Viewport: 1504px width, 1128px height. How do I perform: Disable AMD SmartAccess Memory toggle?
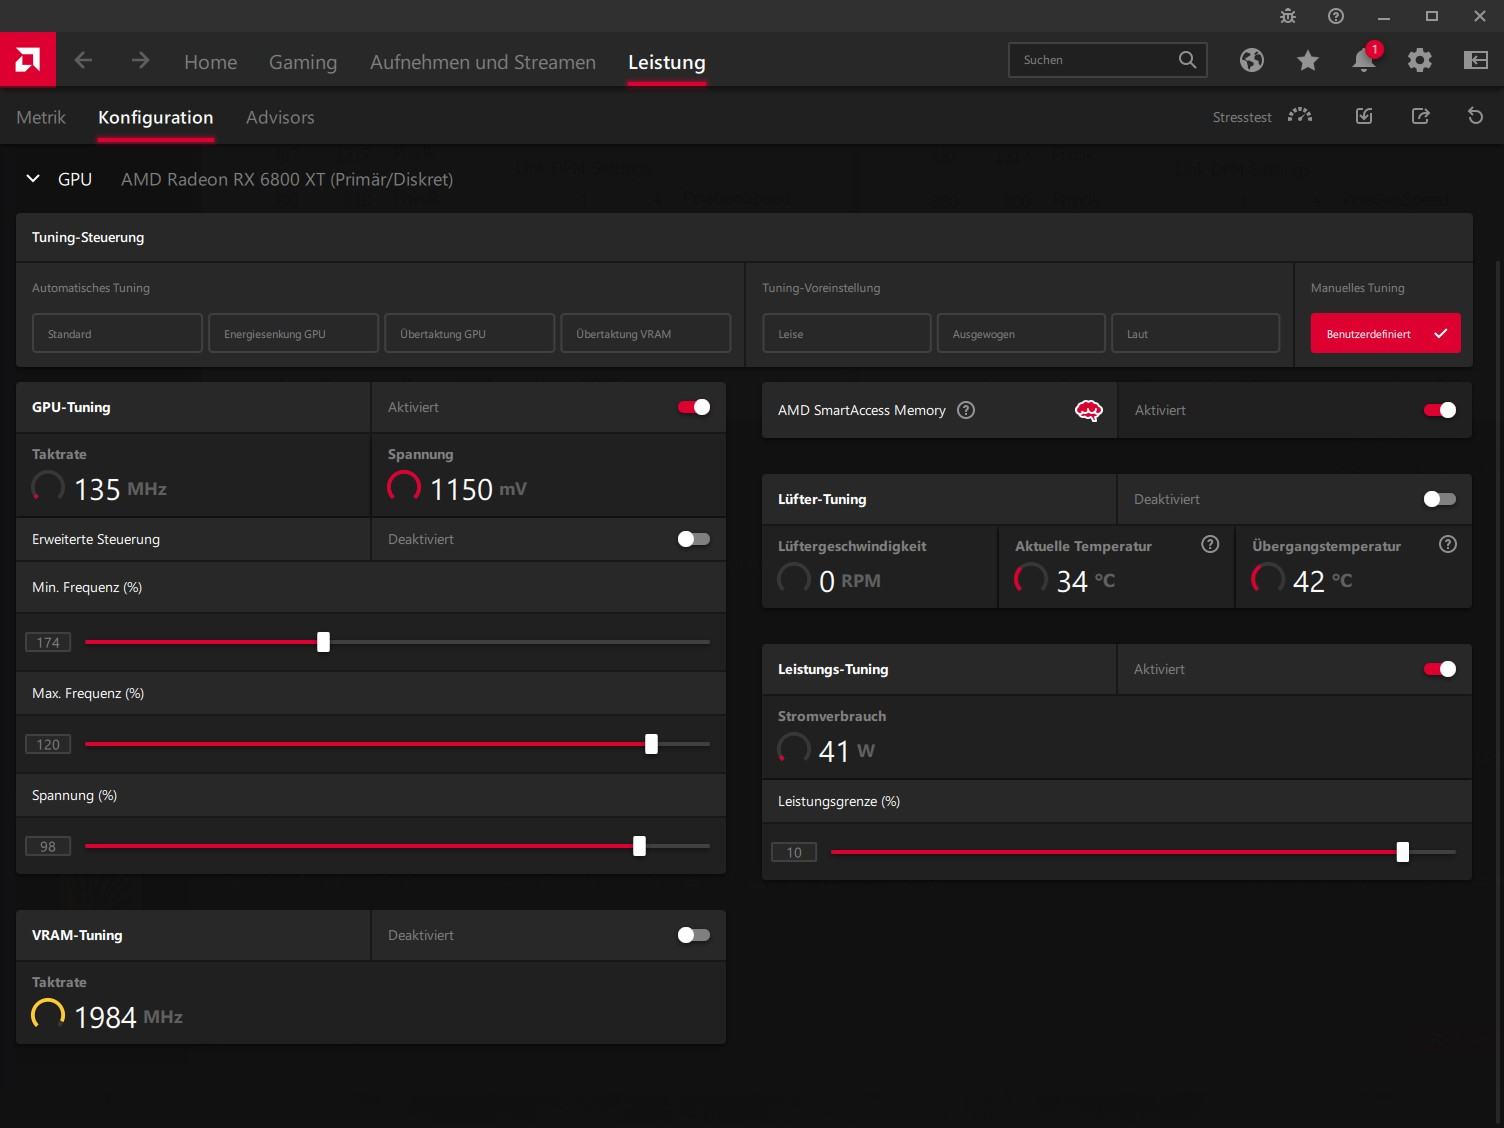click(x=1440, y=410)
